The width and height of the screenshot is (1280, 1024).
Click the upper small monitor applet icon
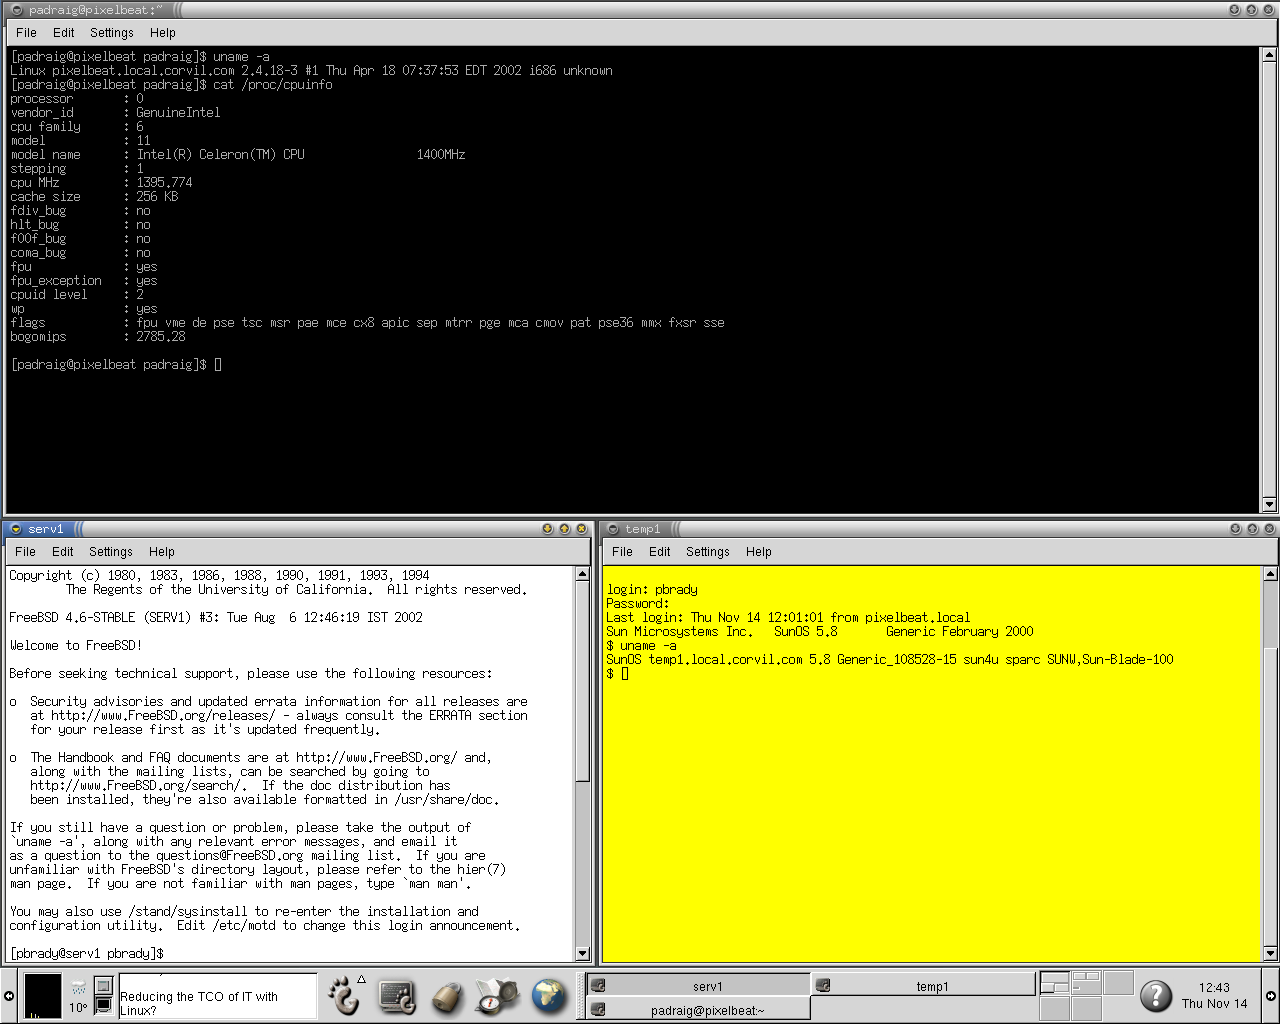point(103,985)
